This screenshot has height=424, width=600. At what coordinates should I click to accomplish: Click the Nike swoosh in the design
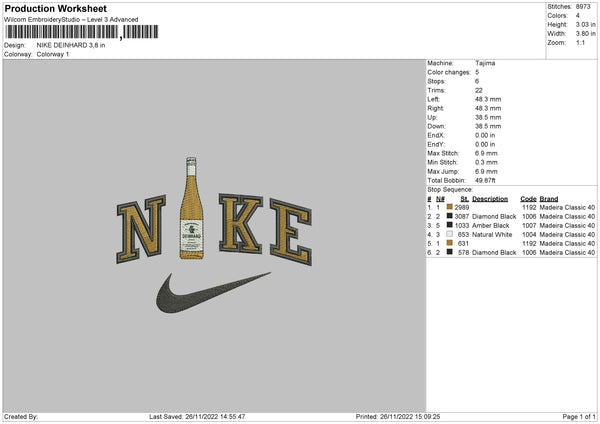[213, 293]
